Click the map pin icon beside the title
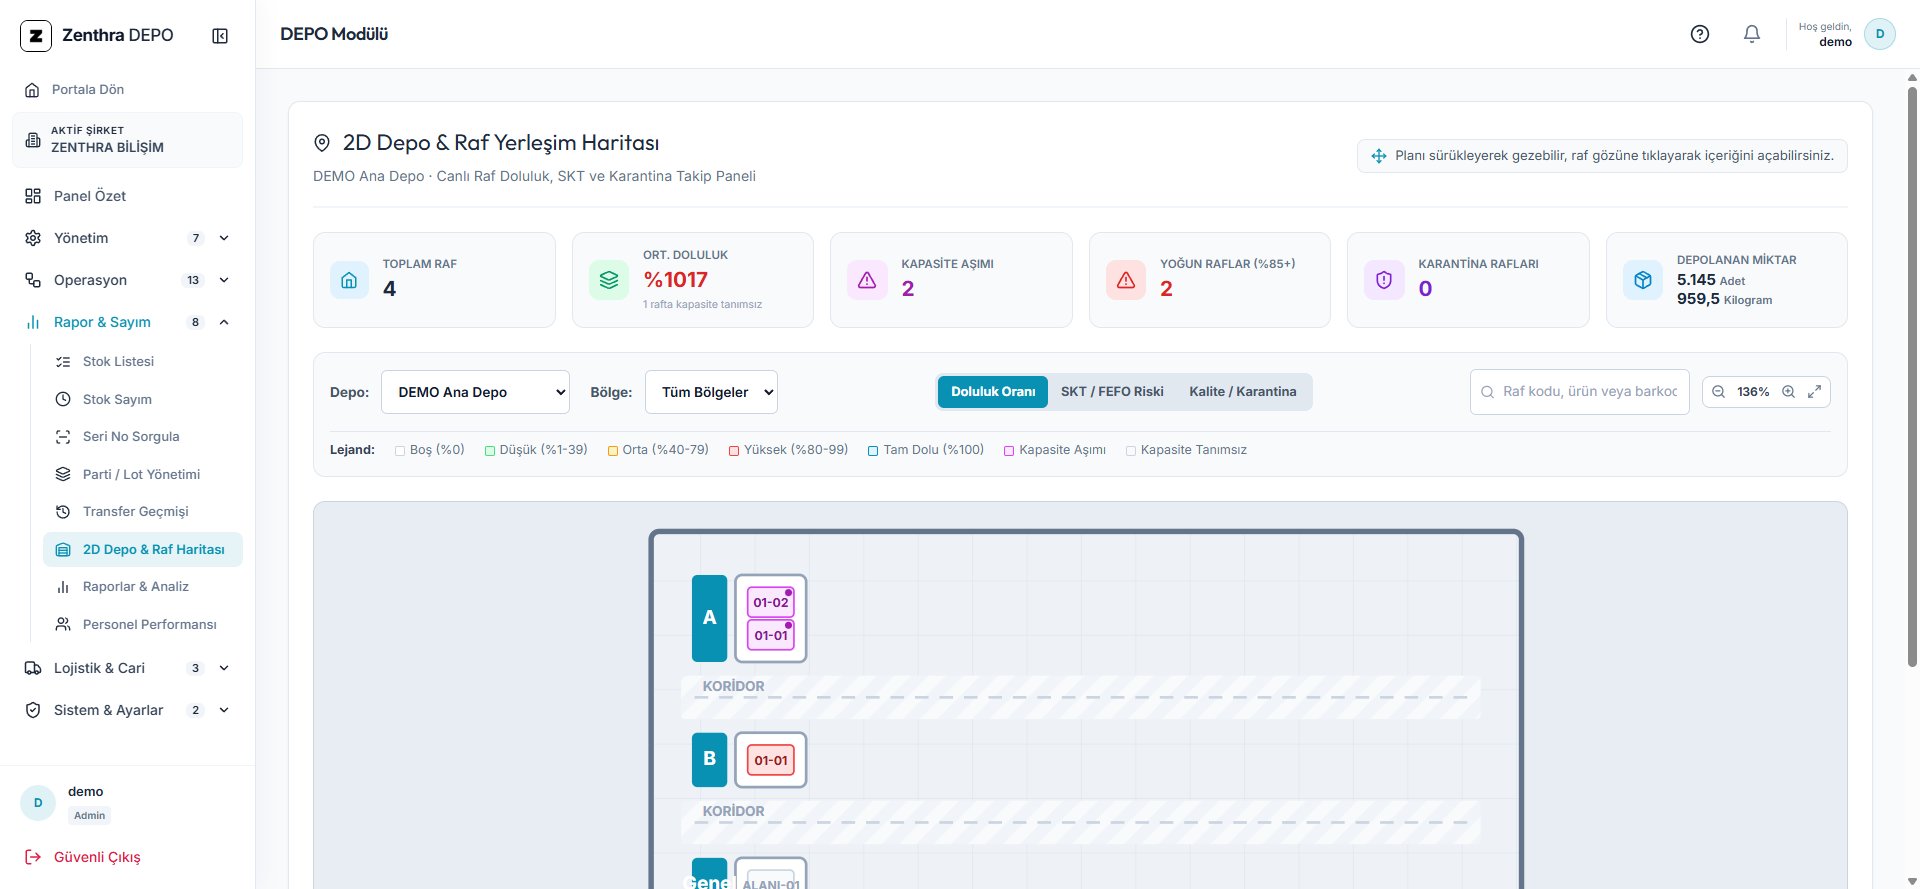The width and height of the screenshot is (1920, 889). [322, 143]
